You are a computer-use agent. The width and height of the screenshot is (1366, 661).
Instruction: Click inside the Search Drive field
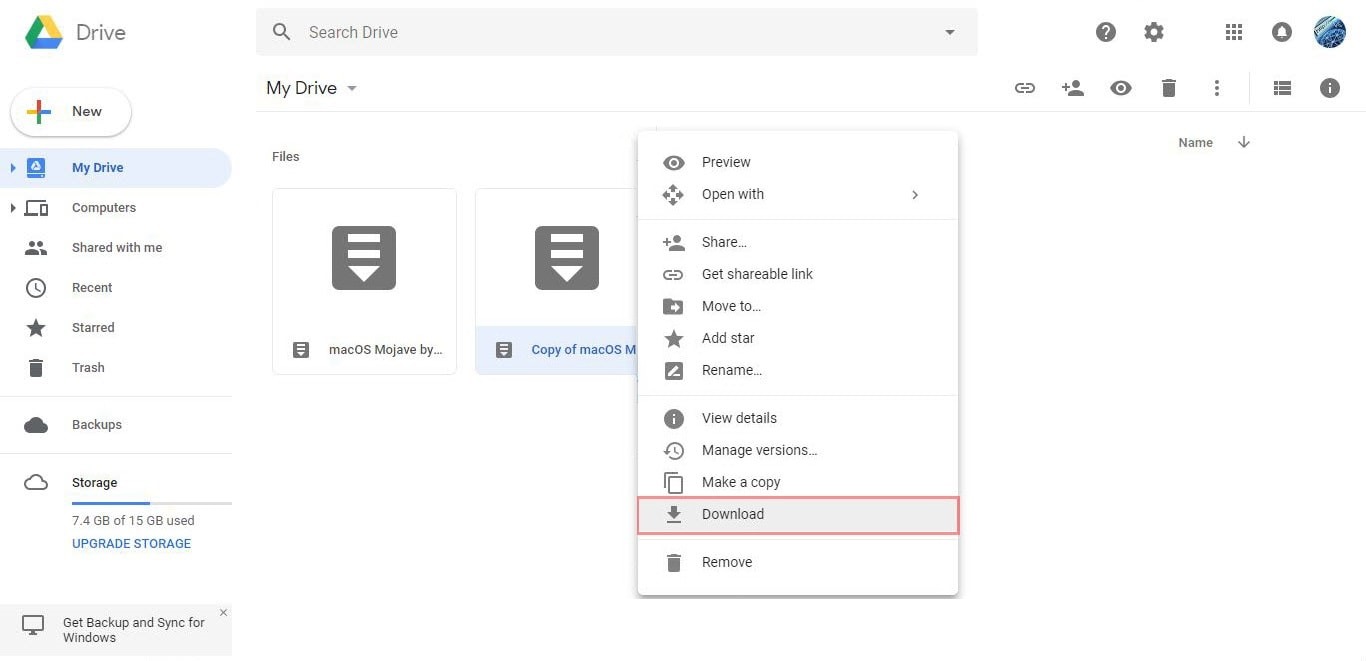click(x=600, y=32)
